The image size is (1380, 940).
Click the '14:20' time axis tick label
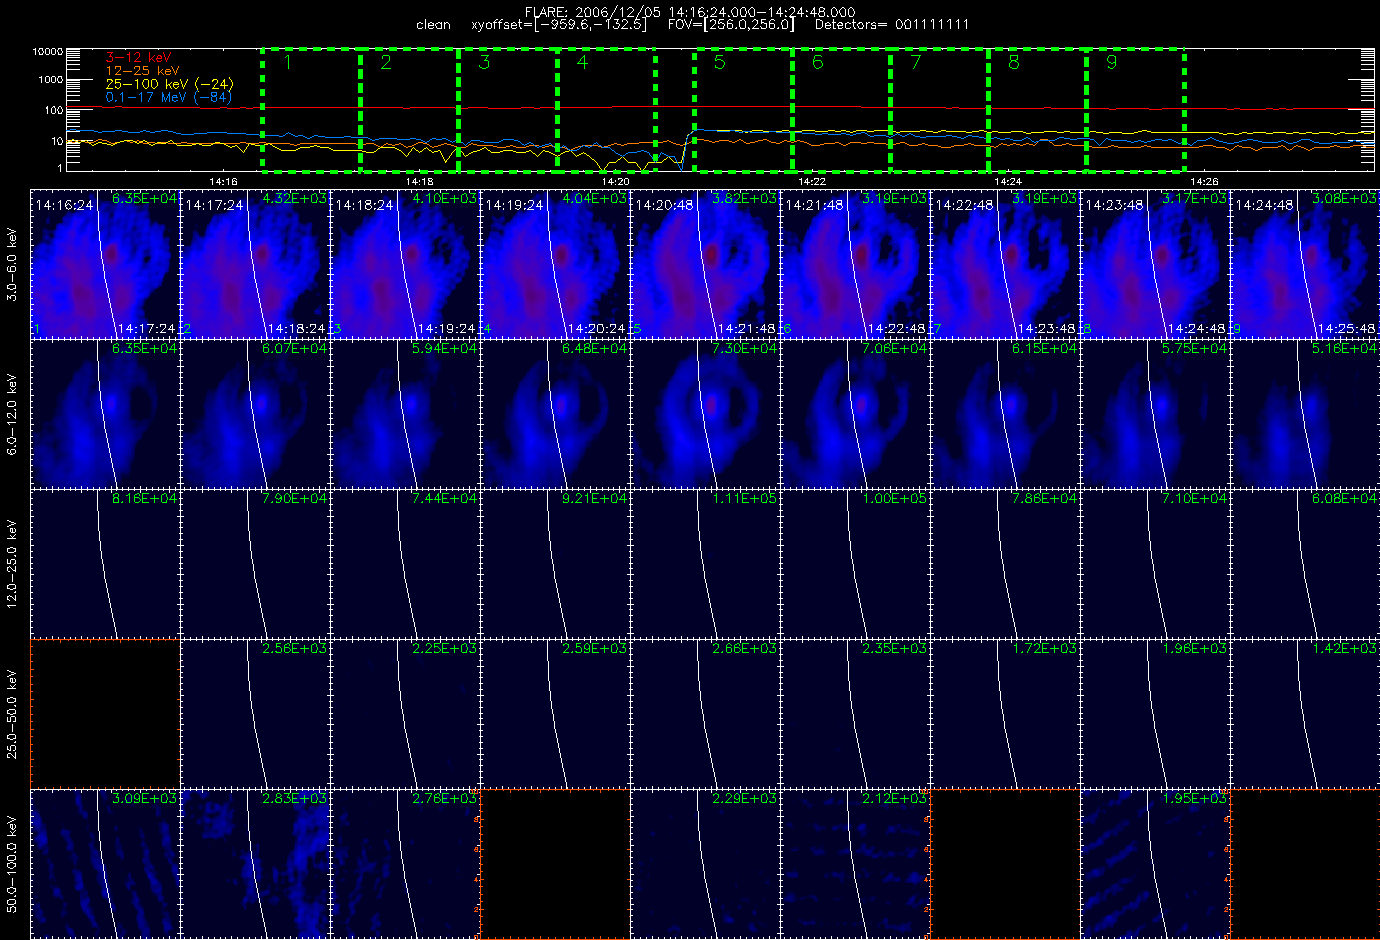(615, 181)
